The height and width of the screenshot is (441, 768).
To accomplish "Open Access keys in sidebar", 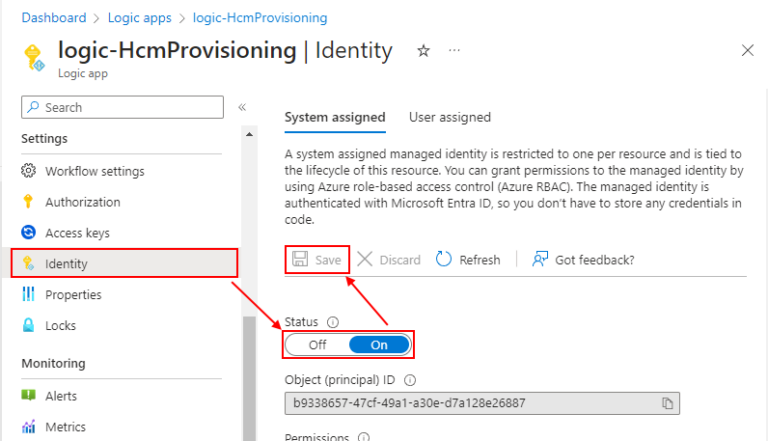I will pyautogui.click(x=77, y=233).
